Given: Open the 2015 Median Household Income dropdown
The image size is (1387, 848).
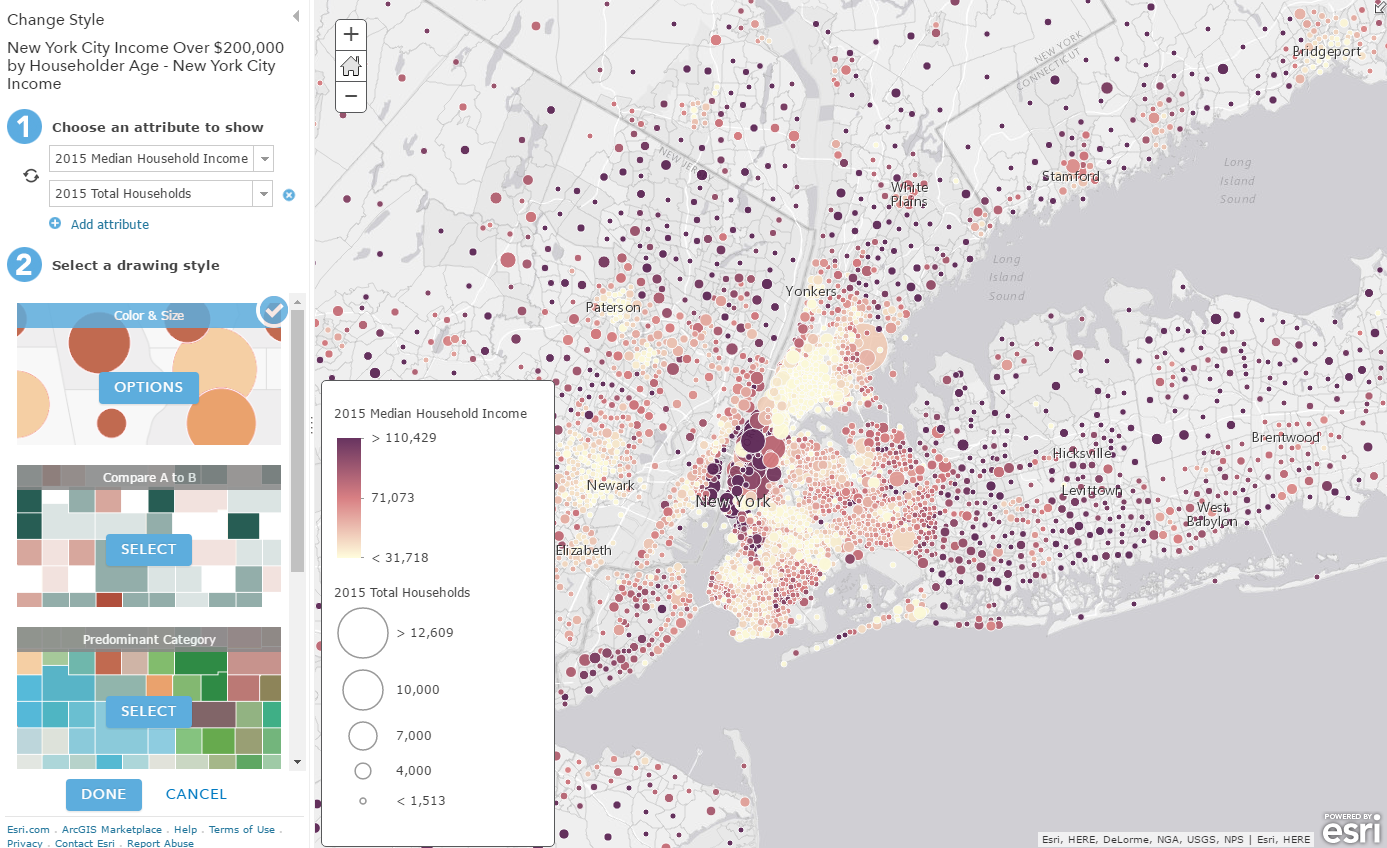Looking at the screenshot, I should pos(263,158).
